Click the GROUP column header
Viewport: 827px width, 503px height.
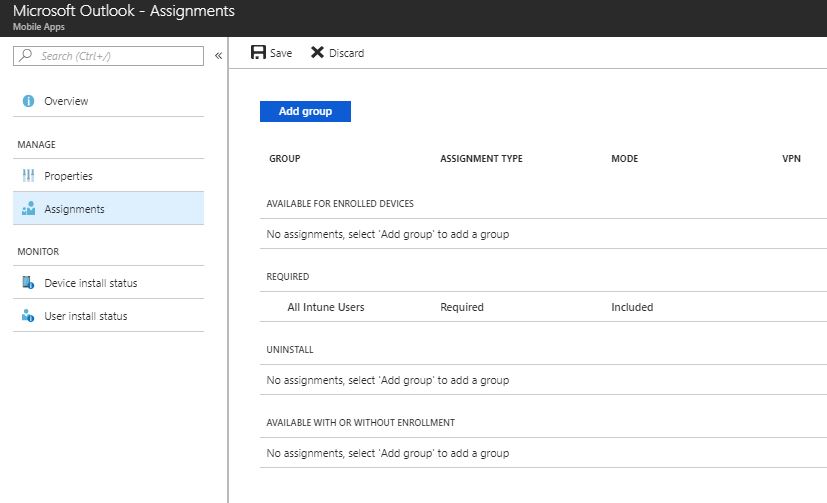click(285, 159)
